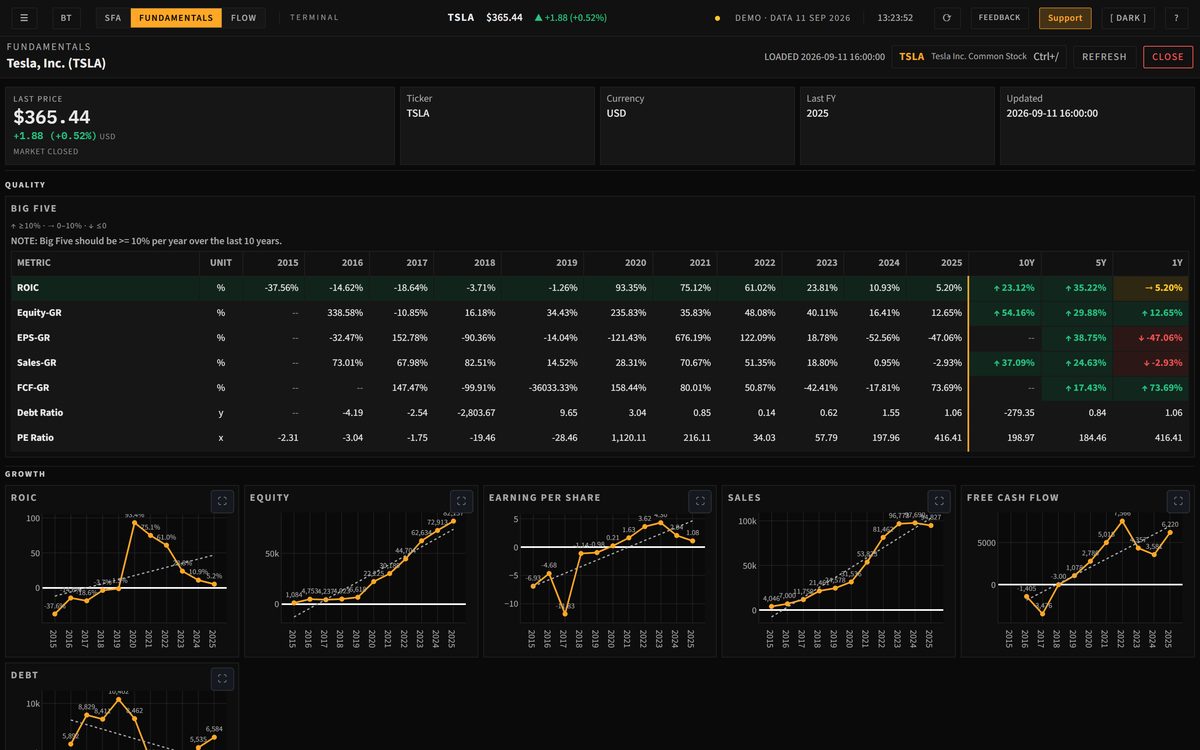Select the FUNDAMENTALS tab

point(176,18)
